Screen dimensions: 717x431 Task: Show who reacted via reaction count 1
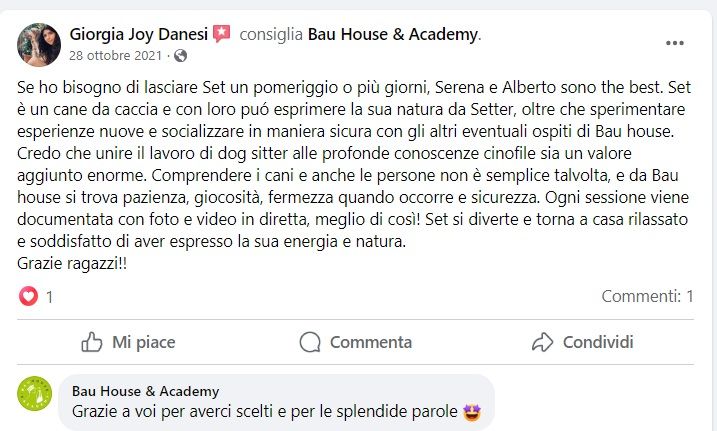(50, 297)
